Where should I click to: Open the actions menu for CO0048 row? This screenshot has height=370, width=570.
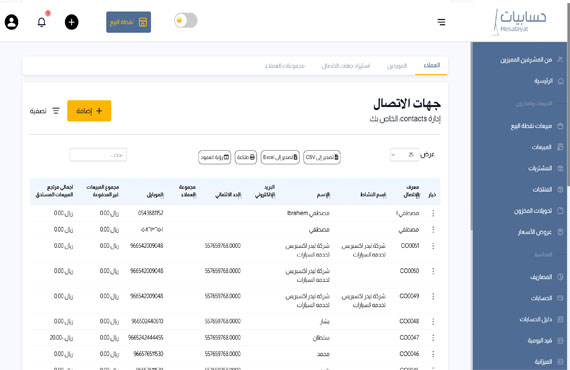pos(433,322)
